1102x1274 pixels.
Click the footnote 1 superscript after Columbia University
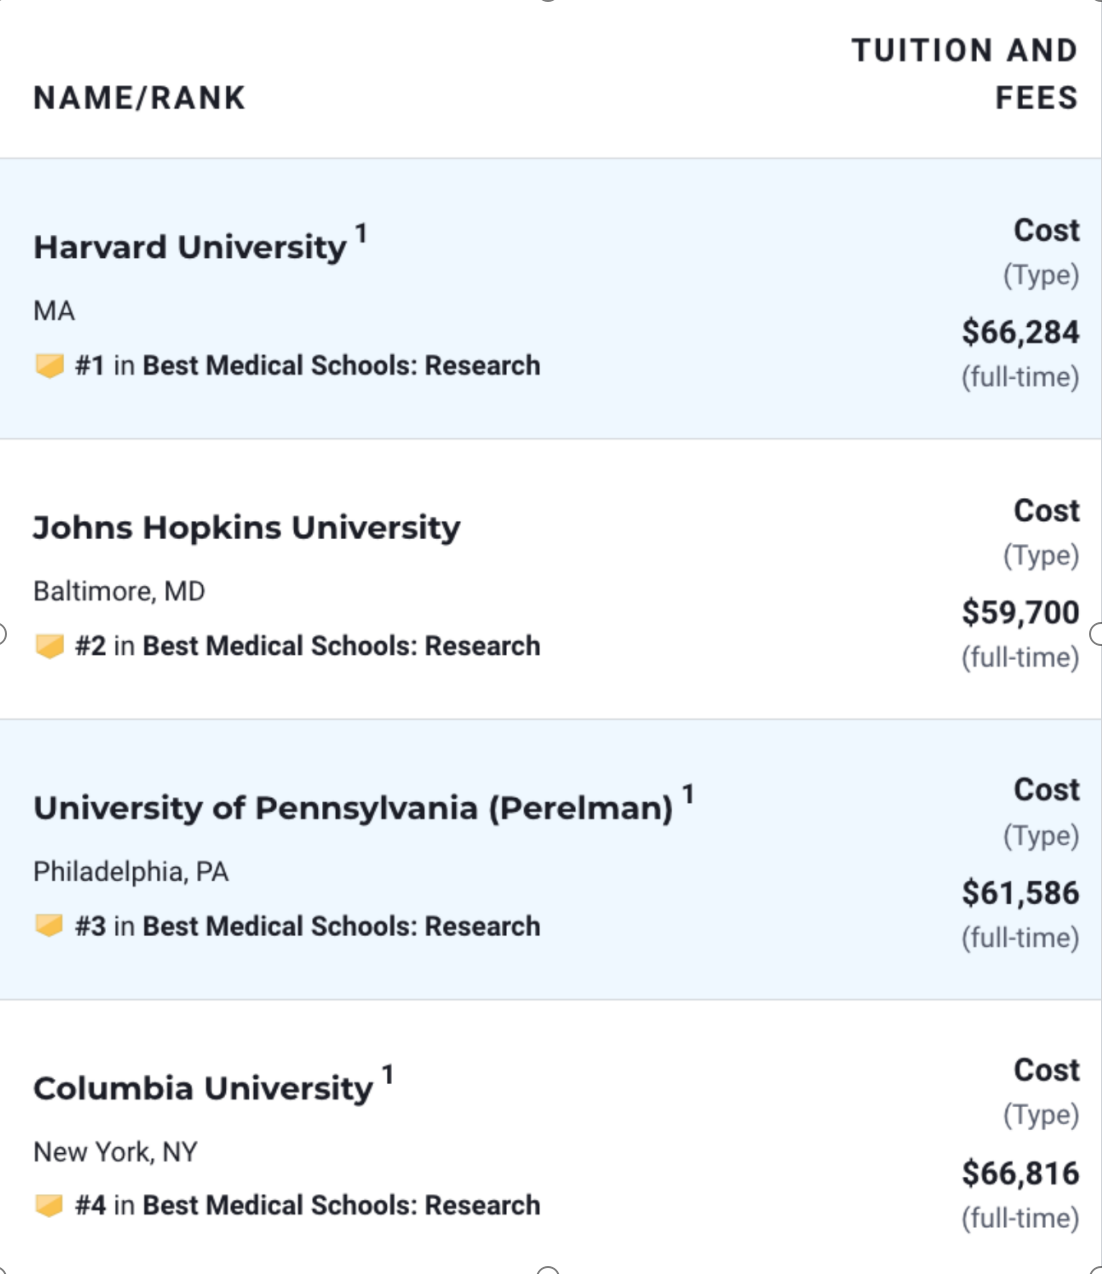[x=387, y=1075]
